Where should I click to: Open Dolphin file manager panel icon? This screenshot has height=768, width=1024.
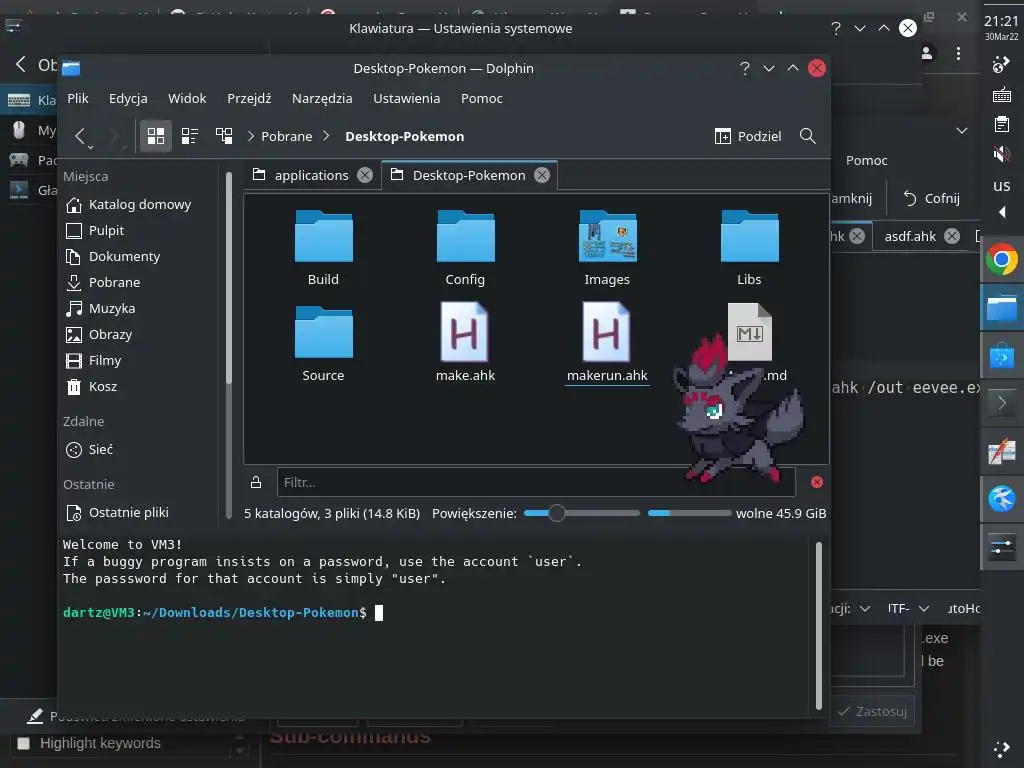coord(1002,308)
